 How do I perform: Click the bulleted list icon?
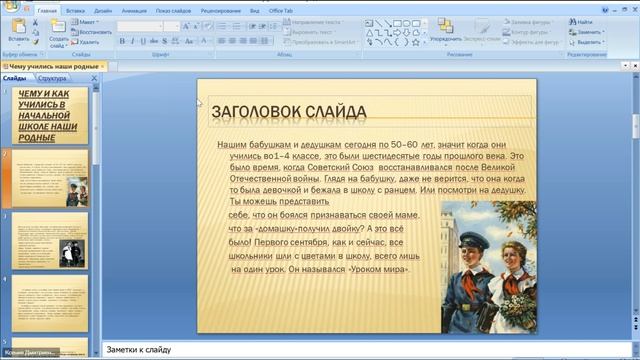pyautogui.click(x=222, y=27)
